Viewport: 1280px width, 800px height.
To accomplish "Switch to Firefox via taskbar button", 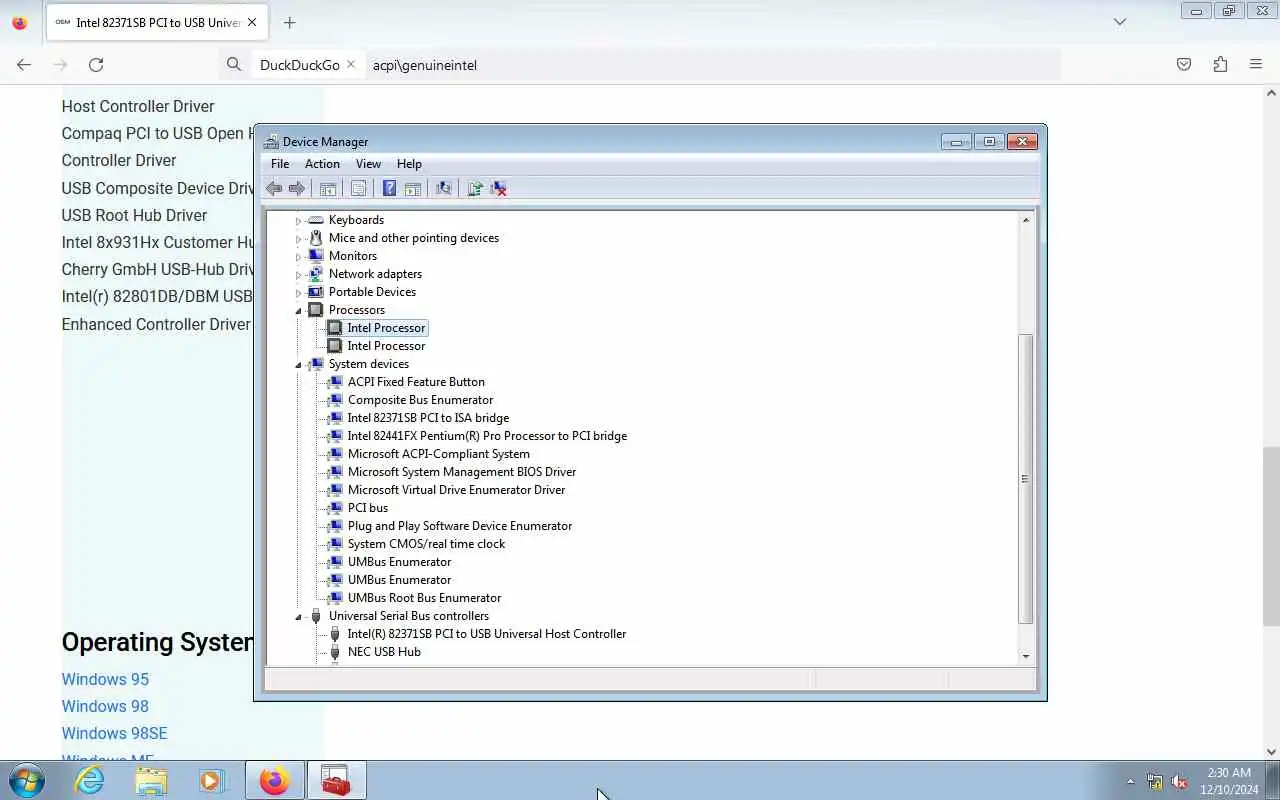I will 274,780.
